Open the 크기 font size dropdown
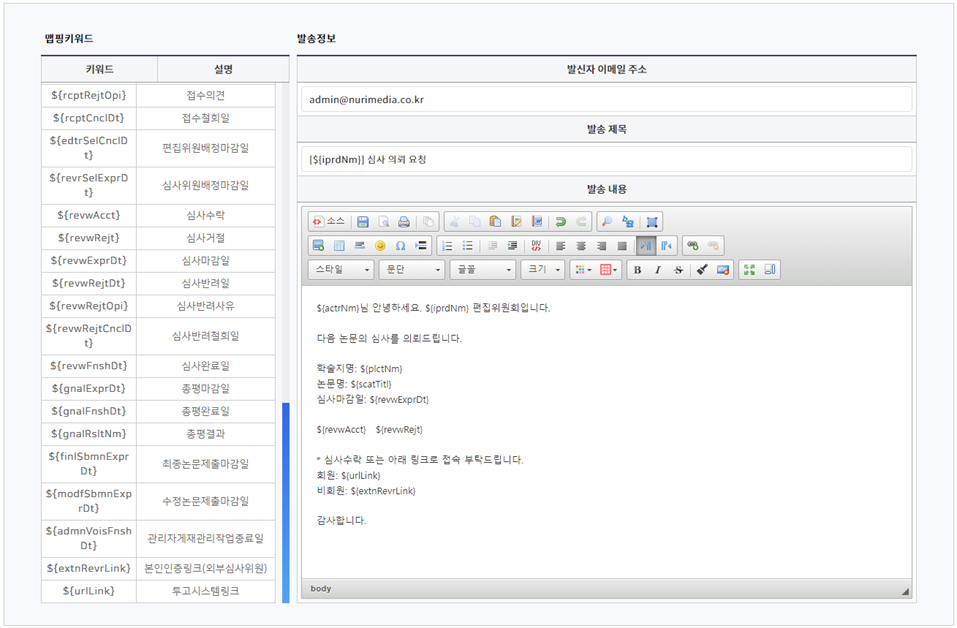Image resolution: width=957 pixels, height=628 pixels. tap(543, 270)
